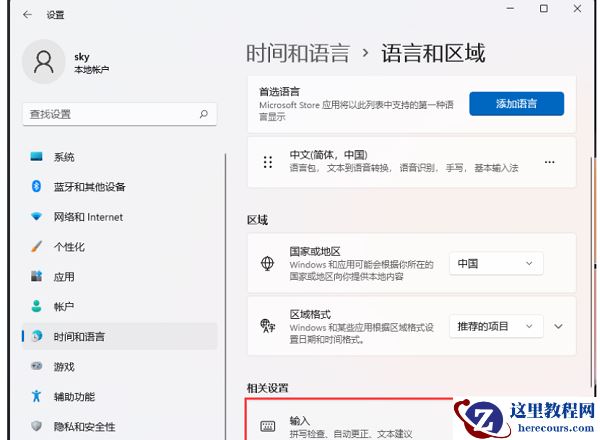Open 帐户 category
Screen dimensions: 600x440
coord(119,306)
